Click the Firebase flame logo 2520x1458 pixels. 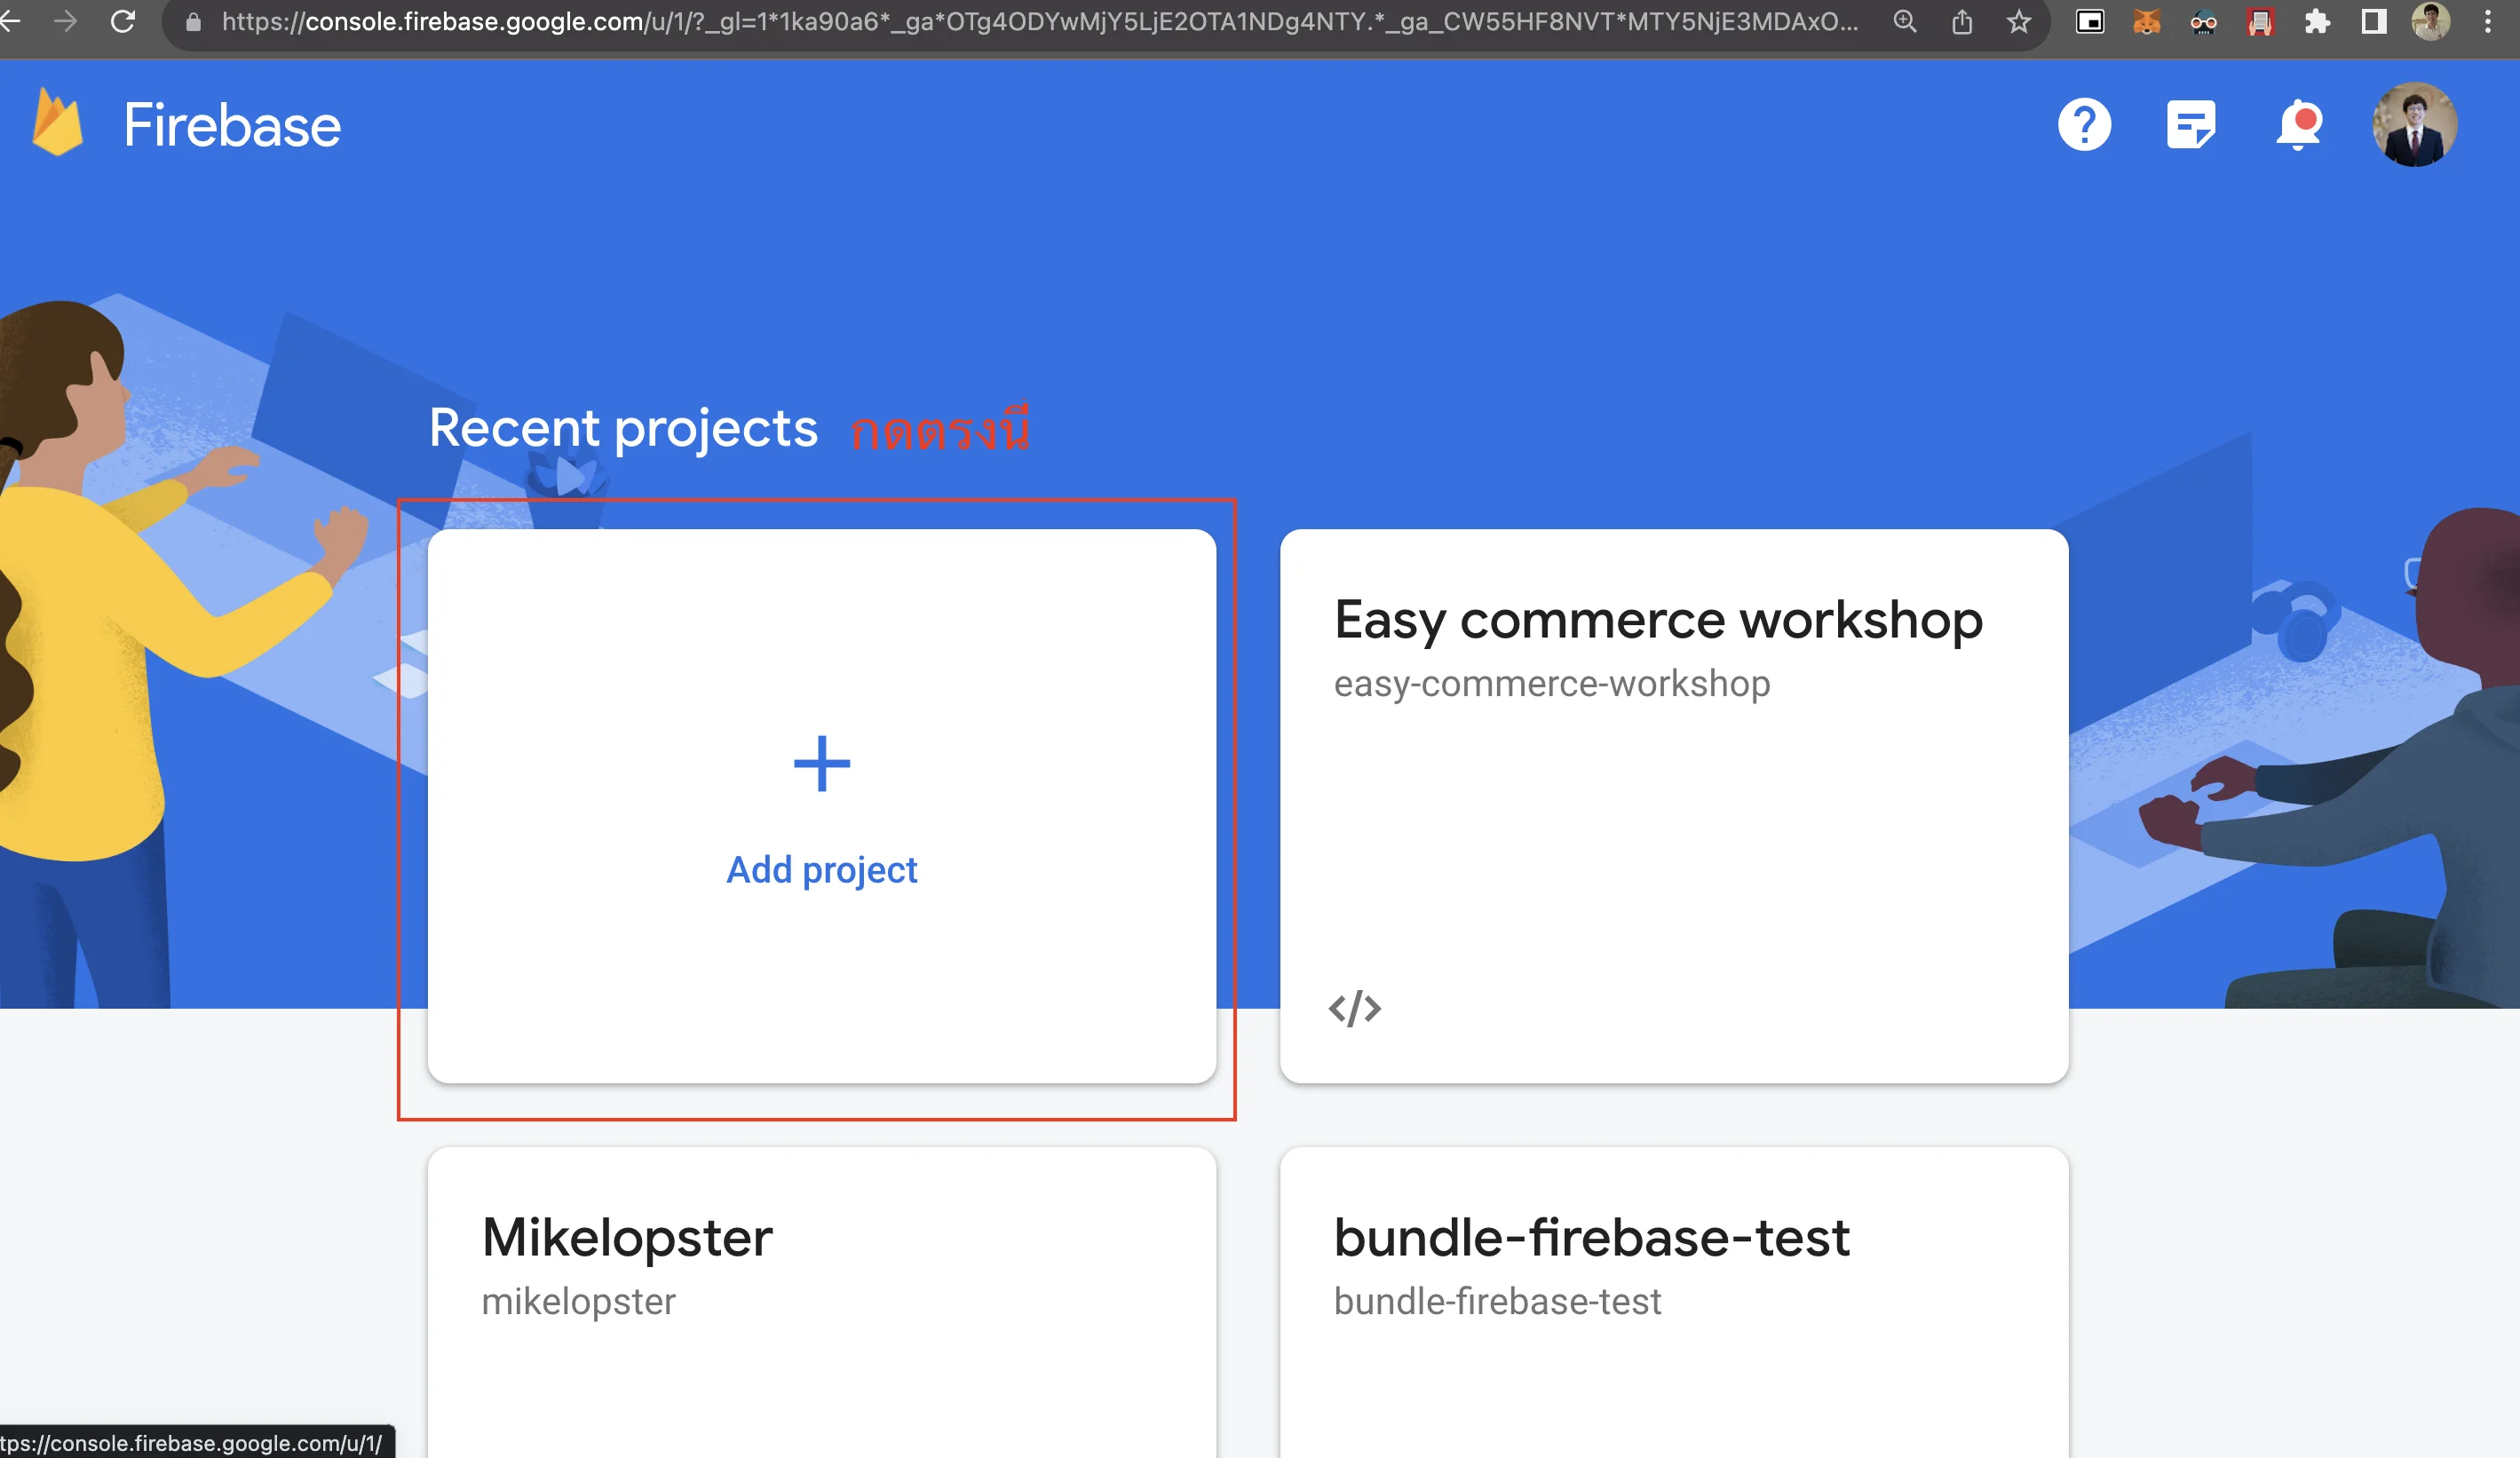pyautogui.click(x=57, y=122)
